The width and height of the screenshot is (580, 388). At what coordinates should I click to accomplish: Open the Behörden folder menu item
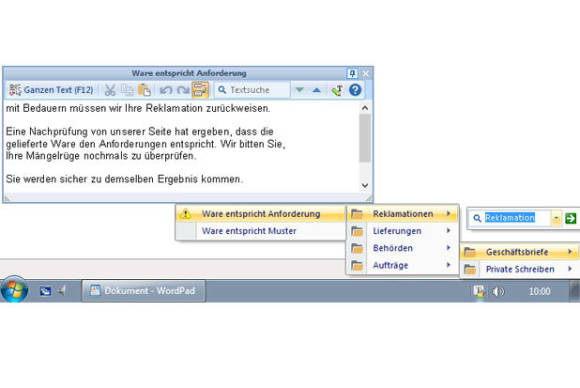[403, 248]
